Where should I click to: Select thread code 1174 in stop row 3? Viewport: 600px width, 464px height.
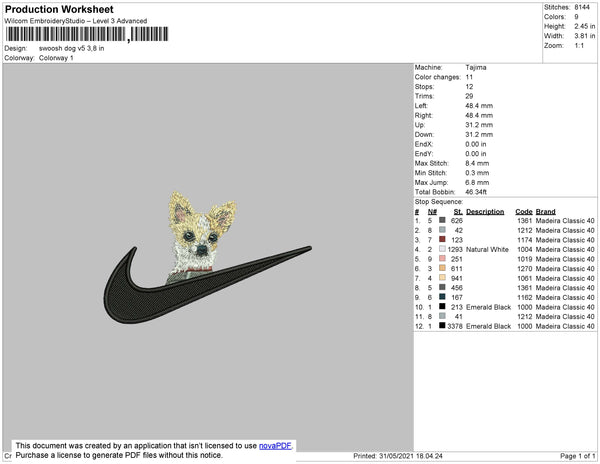tap(525, 240)
